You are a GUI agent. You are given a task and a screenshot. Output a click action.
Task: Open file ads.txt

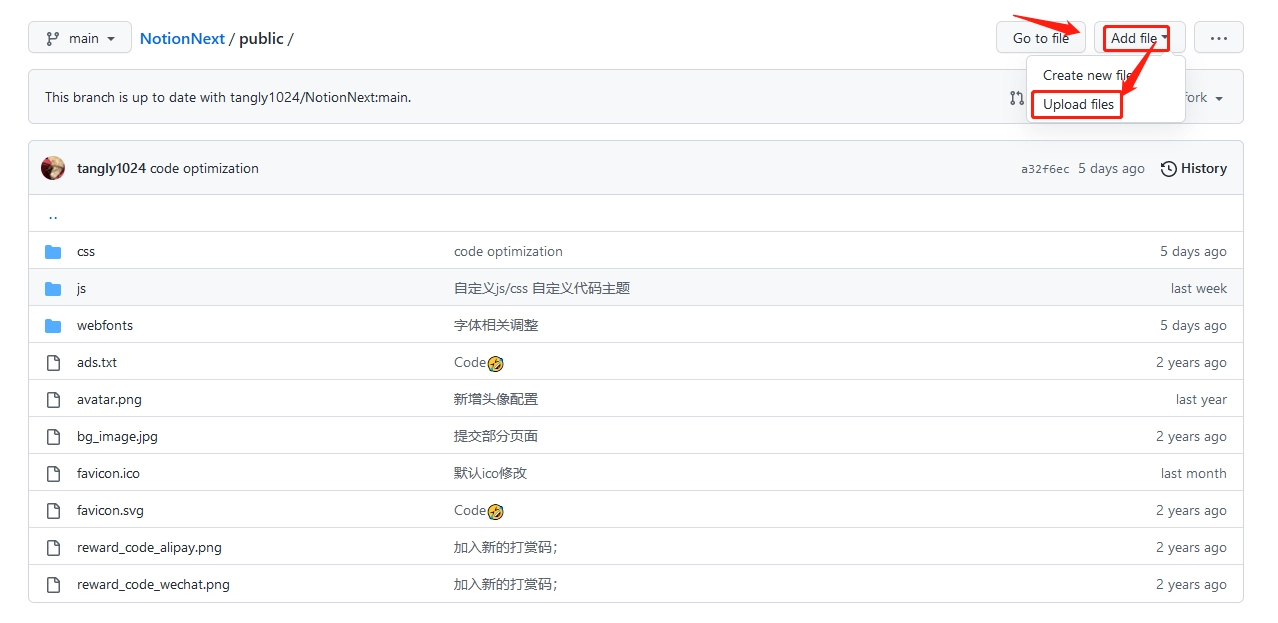click(97, 362)
